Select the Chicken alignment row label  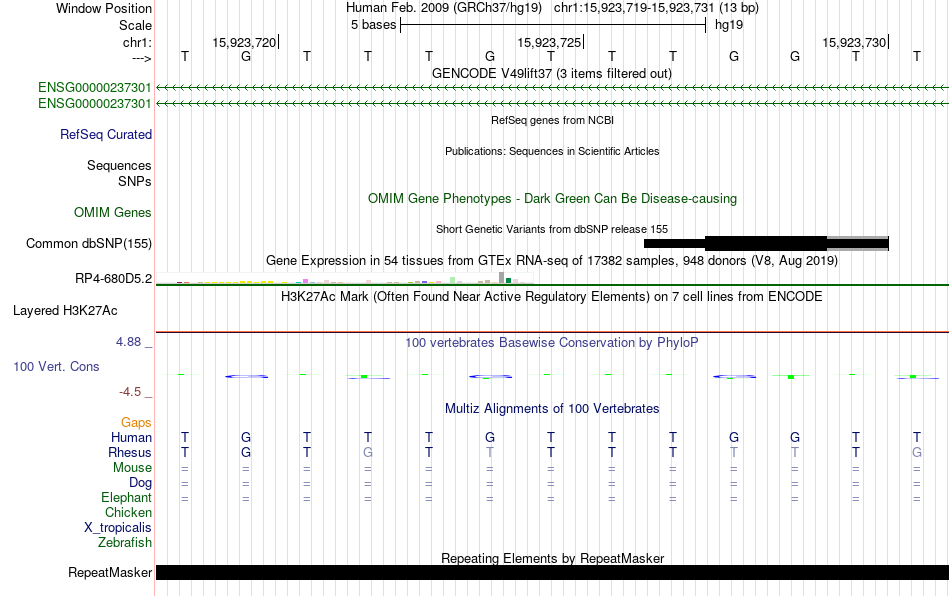(128, 512)
